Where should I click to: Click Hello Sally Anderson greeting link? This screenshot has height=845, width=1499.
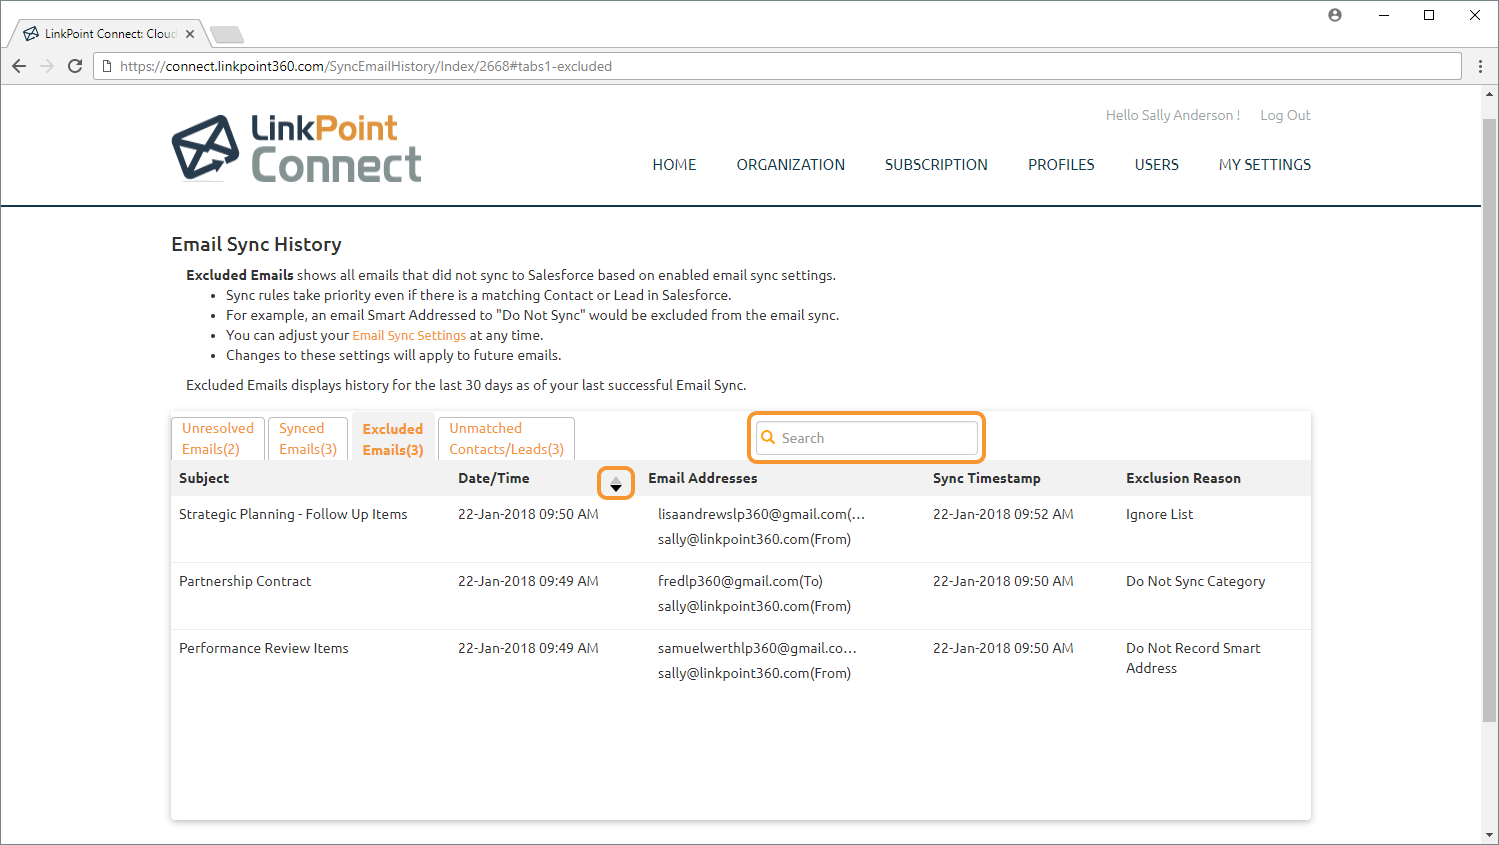pos(1172,115)
